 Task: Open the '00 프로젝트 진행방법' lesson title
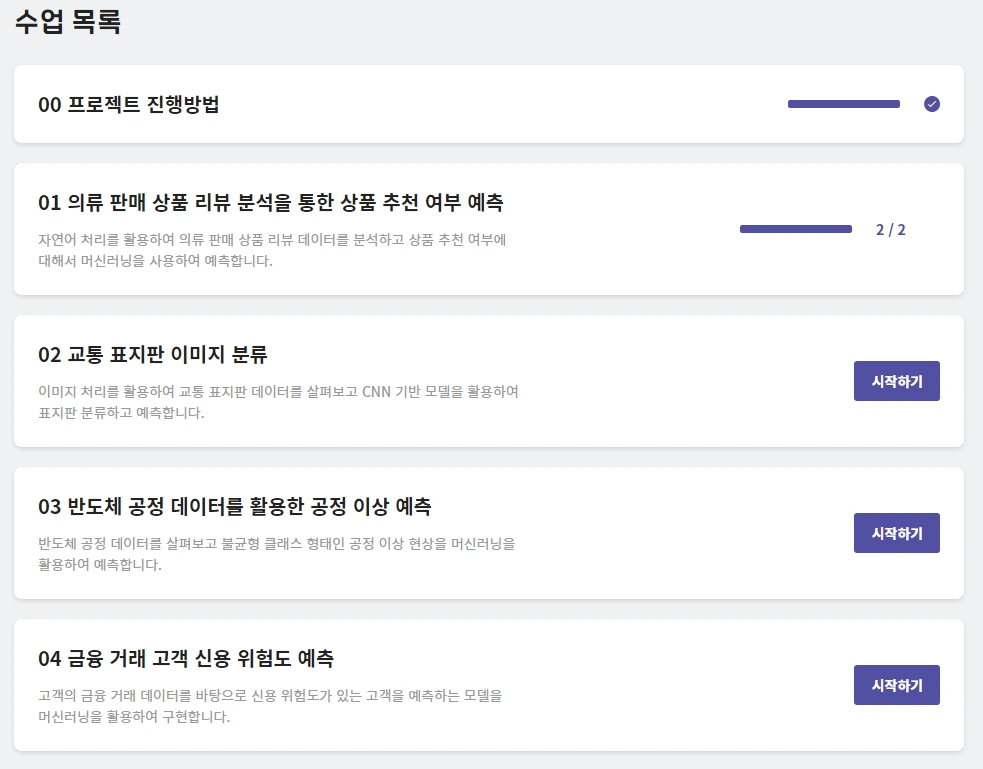[x=129, y=104]
